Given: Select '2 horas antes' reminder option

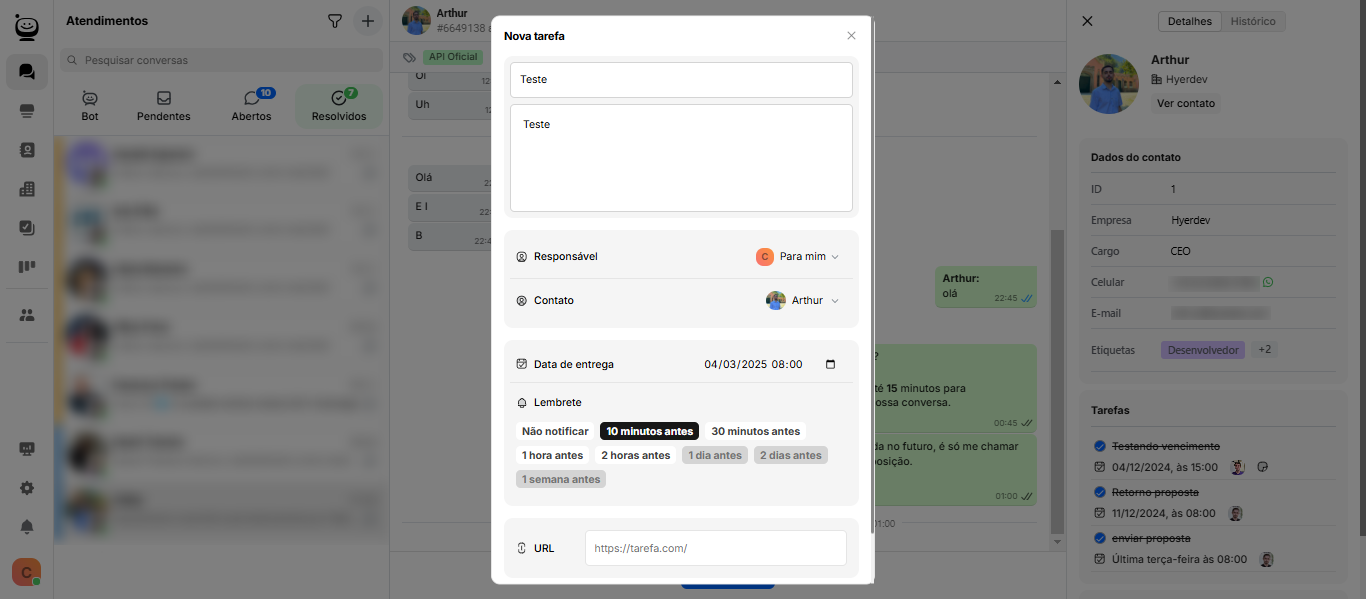Looking at the screenshot, I should pos(636,456).
